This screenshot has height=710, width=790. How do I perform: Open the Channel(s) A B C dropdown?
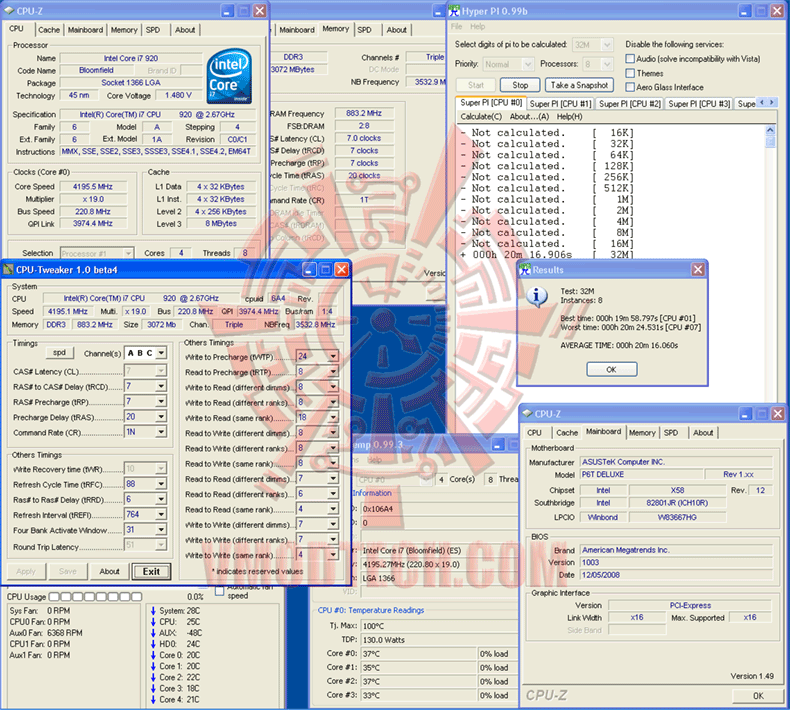161,353
